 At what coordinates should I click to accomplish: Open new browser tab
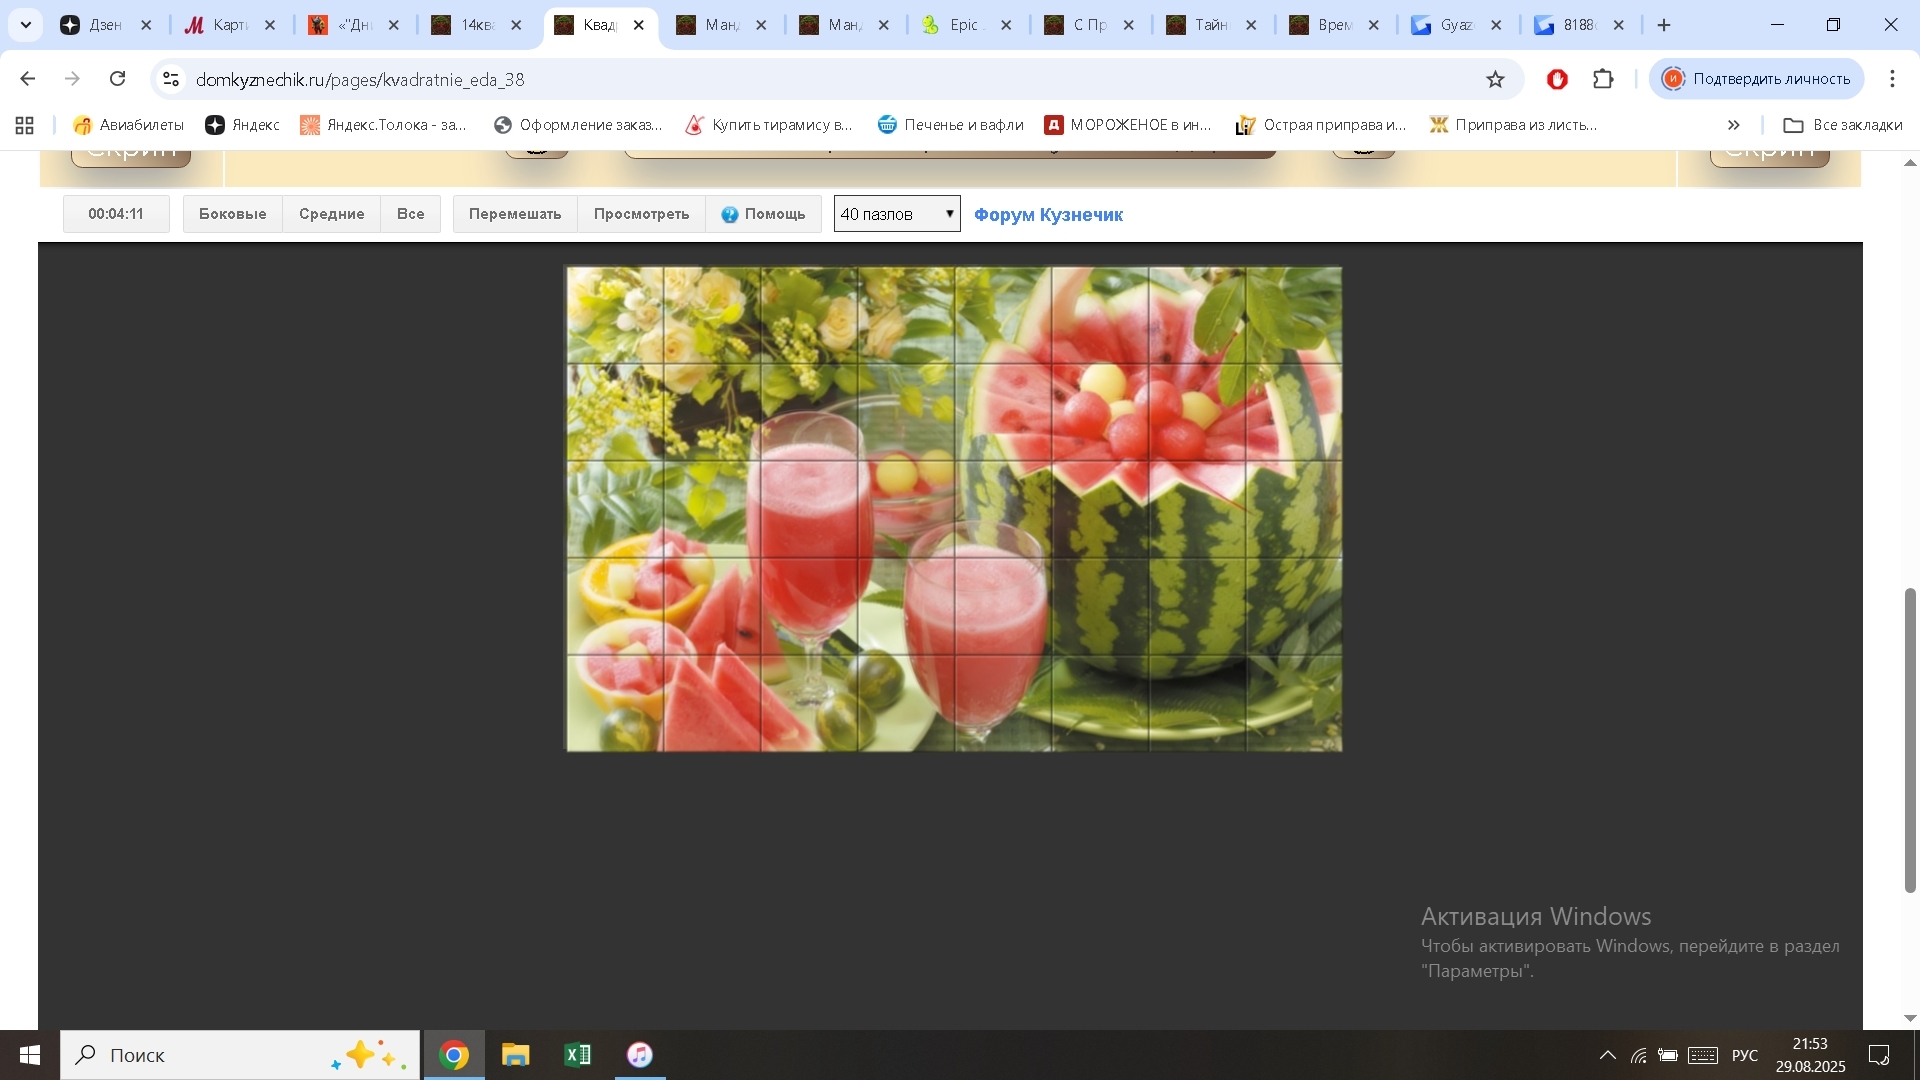1664,25
